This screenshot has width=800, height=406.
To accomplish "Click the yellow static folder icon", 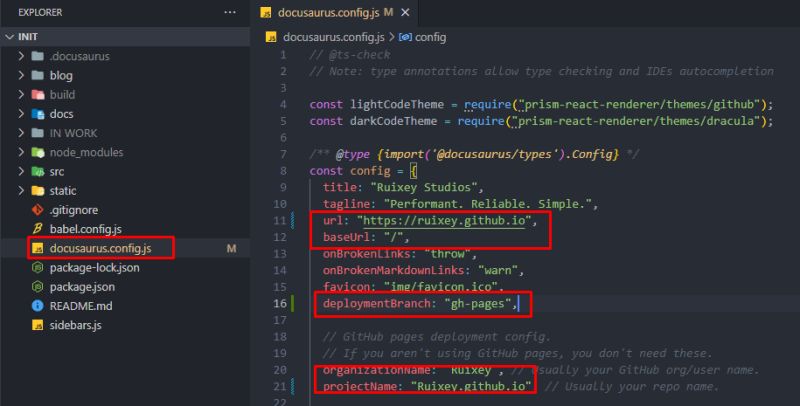I will click(38, 191).
